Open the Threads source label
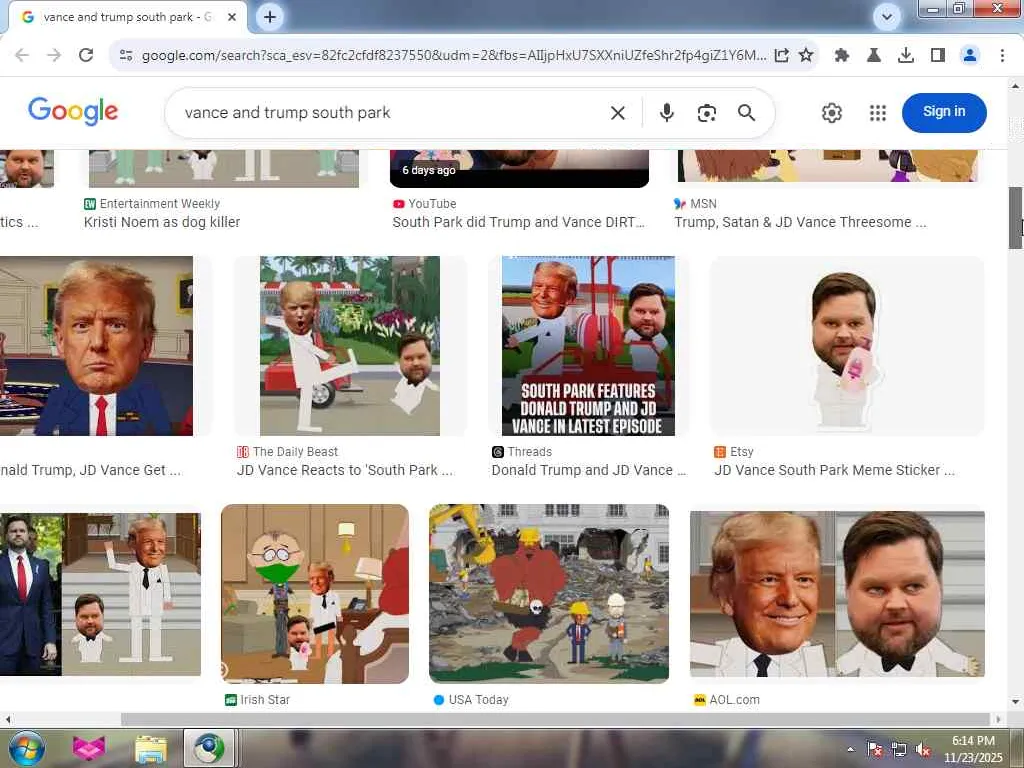1024x768 pixels. point(522,452)
